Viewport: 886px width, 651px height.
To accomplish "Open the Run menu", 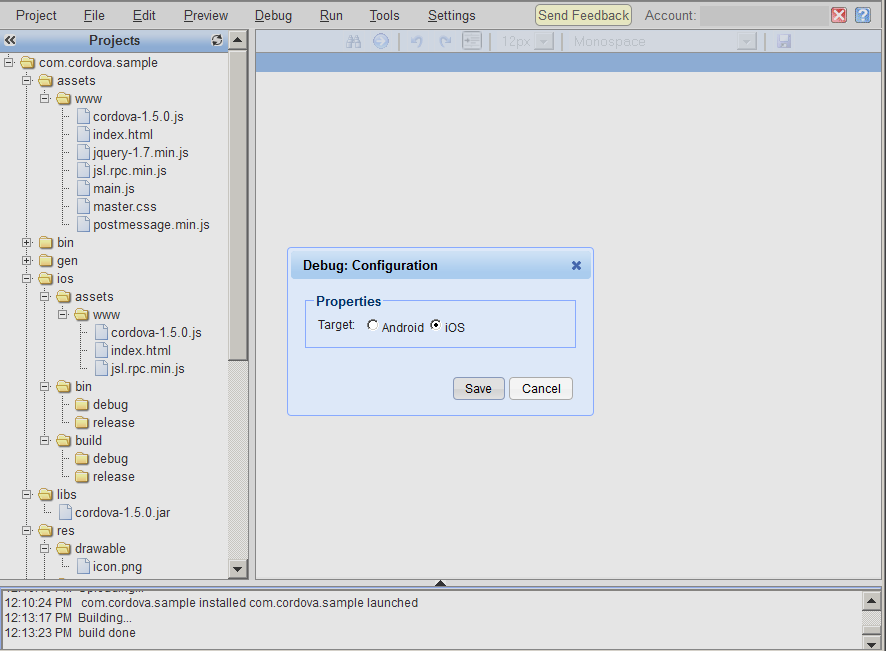I will (x=331, y=16).
